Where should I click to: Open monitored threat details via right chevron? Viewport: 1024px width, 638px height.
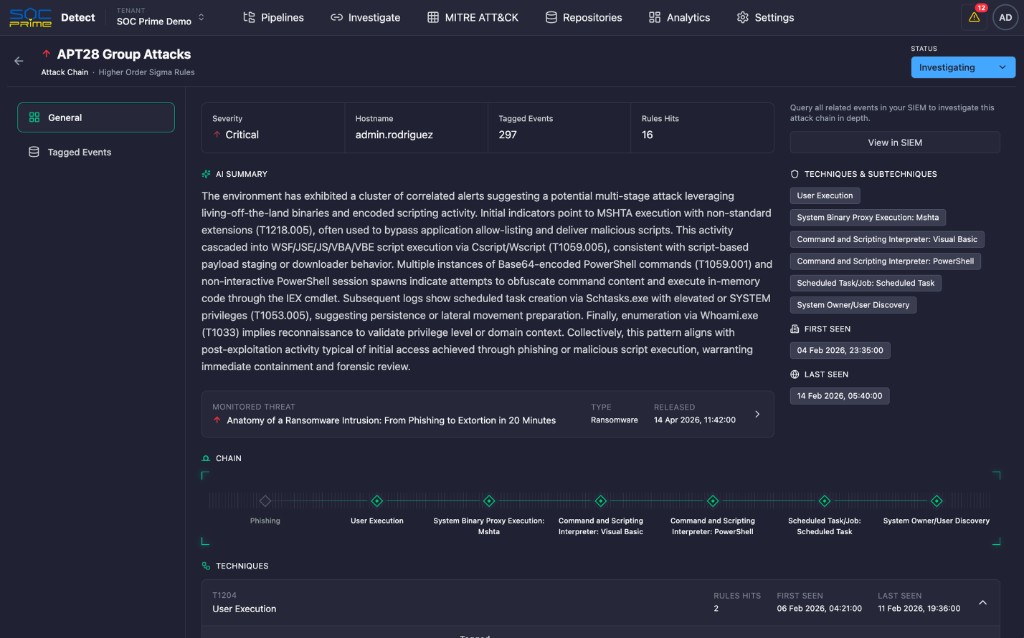758,414
